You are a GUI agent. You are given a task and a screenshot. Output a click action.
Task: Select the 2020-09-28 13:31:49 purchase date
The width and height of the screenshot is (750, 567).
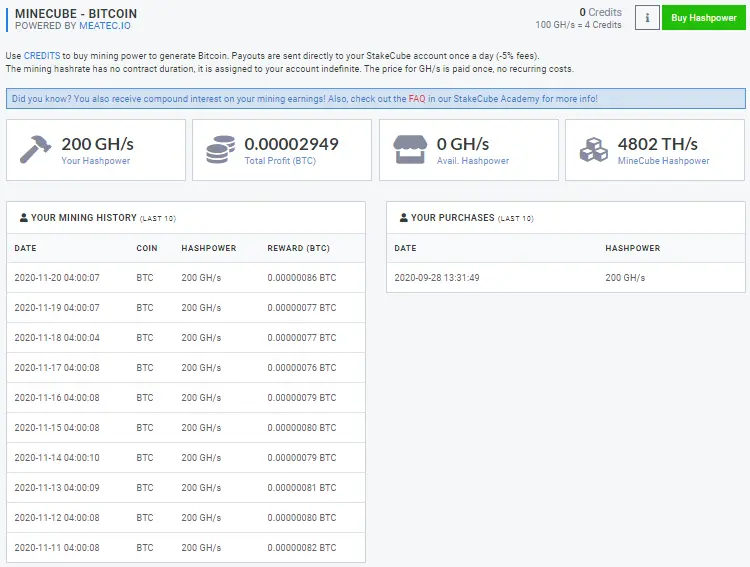coord(437,278)
